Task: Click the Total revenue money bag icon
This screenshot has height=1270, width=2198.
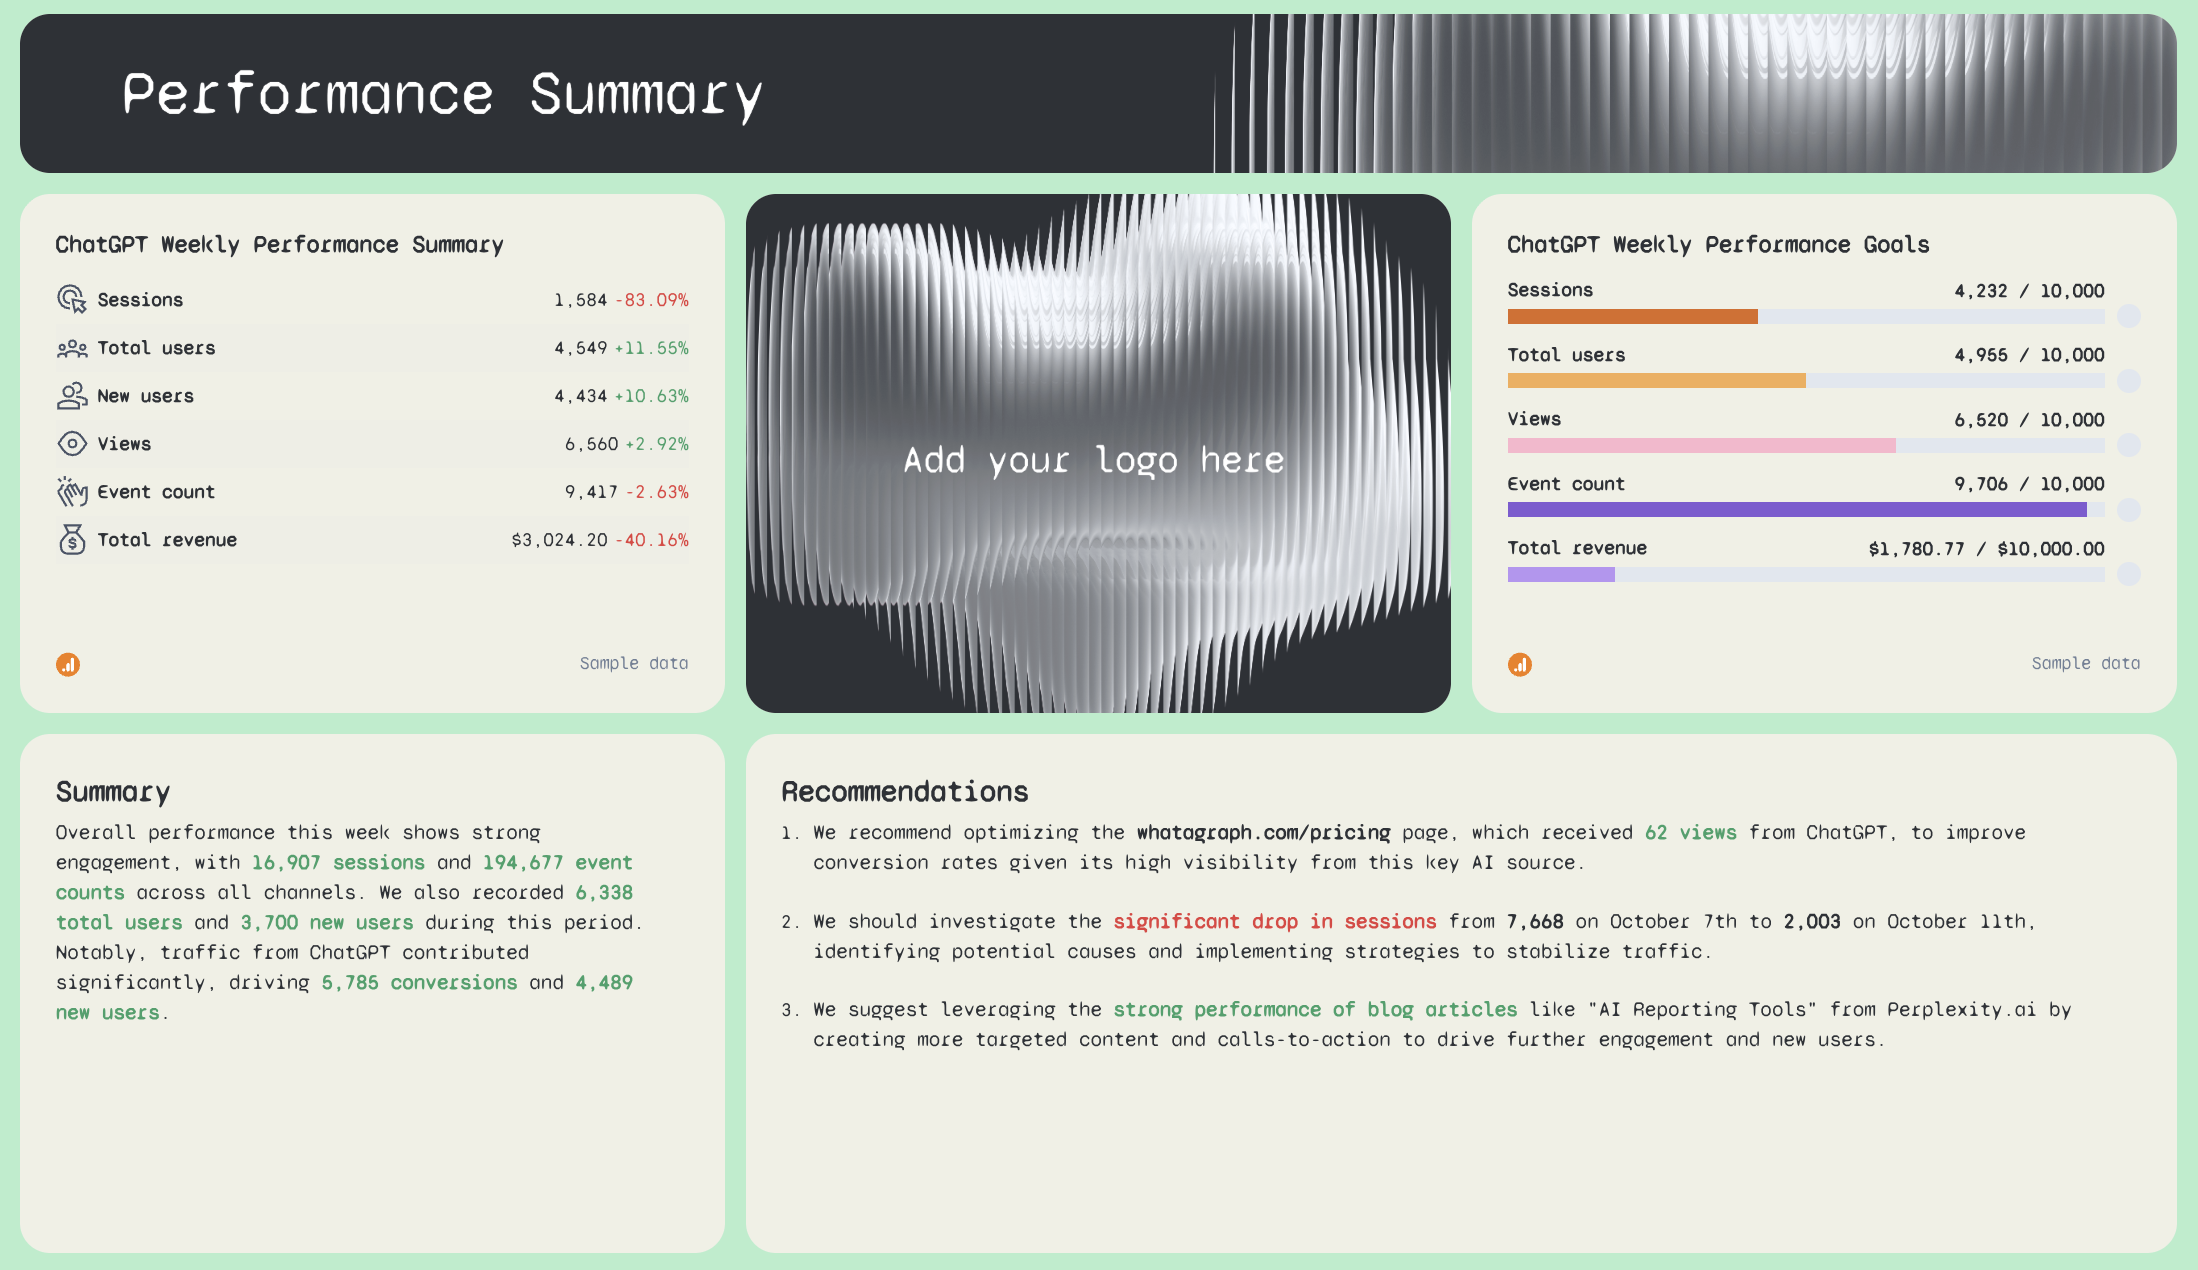Action: click(x=70, y=539)
